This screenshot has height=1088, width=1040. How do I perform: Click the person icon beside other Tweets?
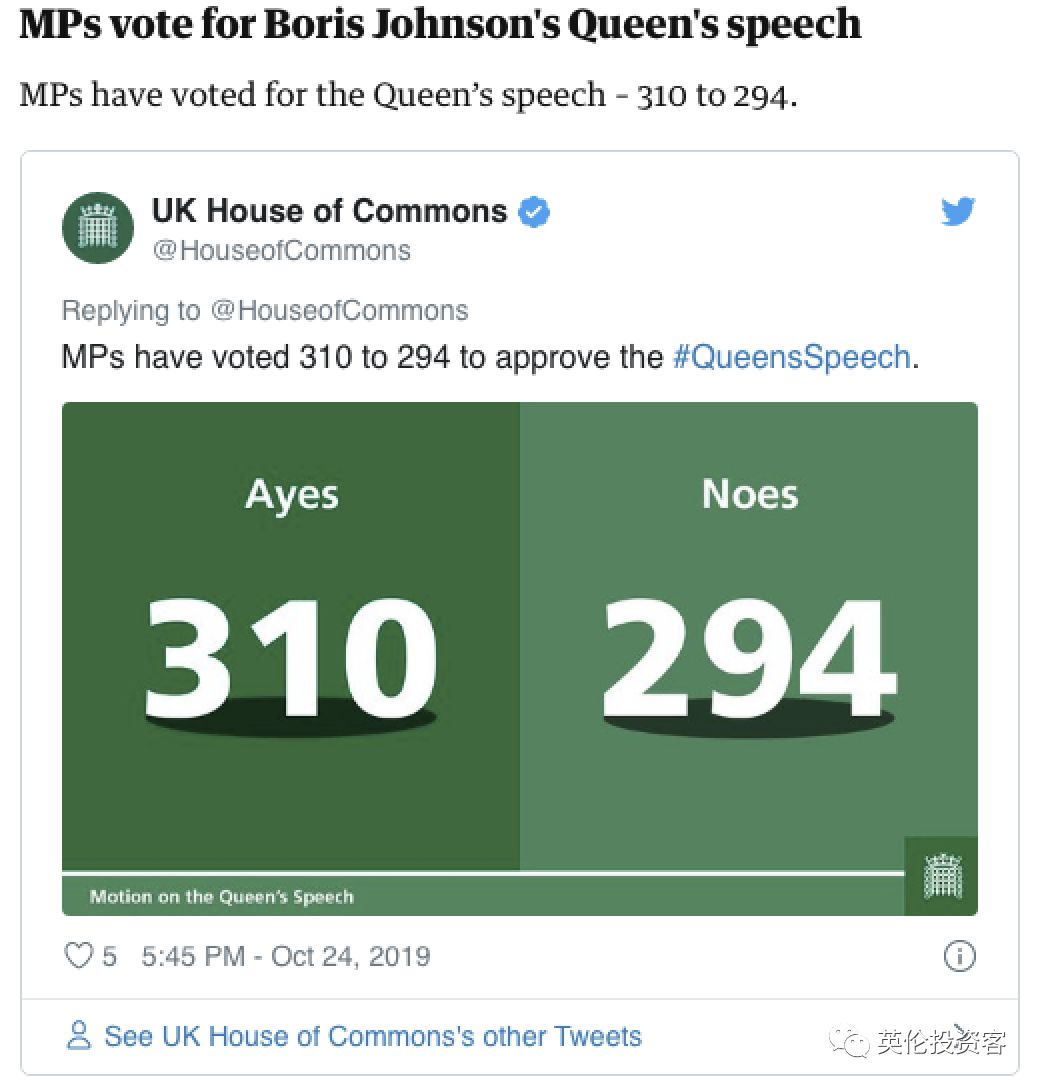78,1035
